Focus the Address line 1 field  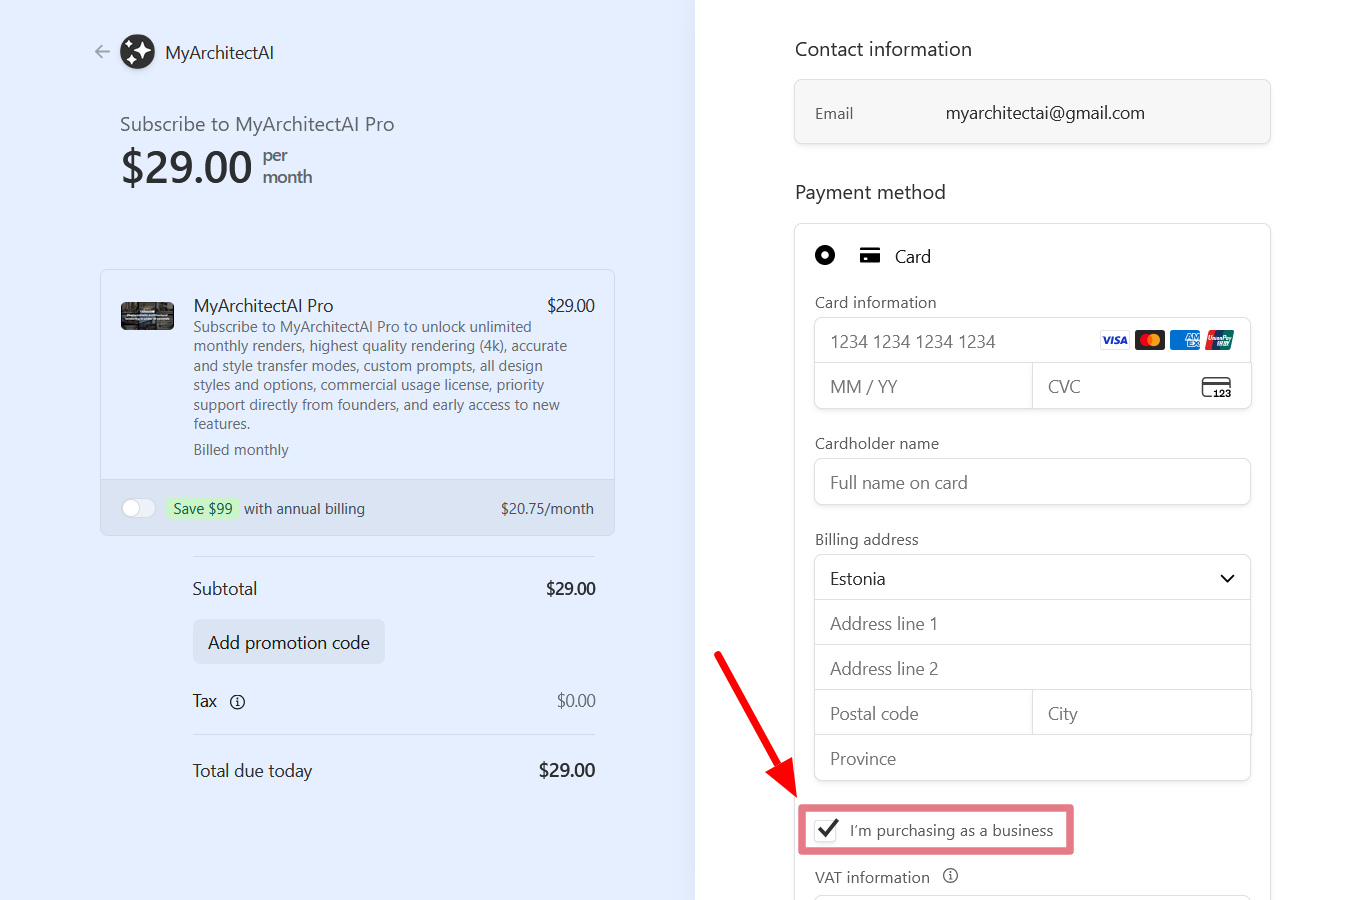coord(1032,623)
